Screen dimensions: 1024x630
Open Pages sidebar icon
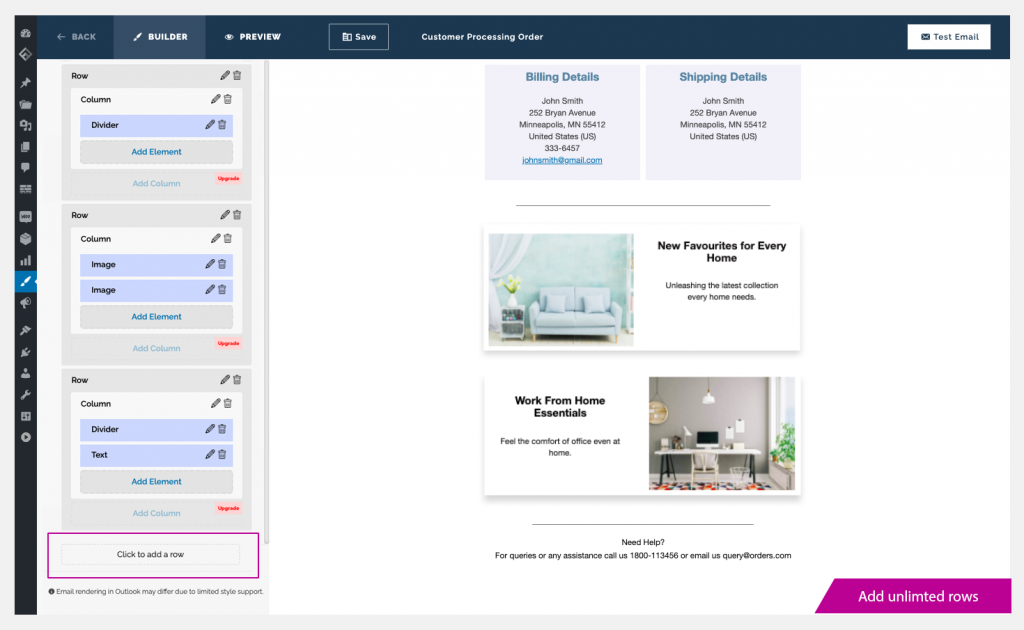pos(25,147)
